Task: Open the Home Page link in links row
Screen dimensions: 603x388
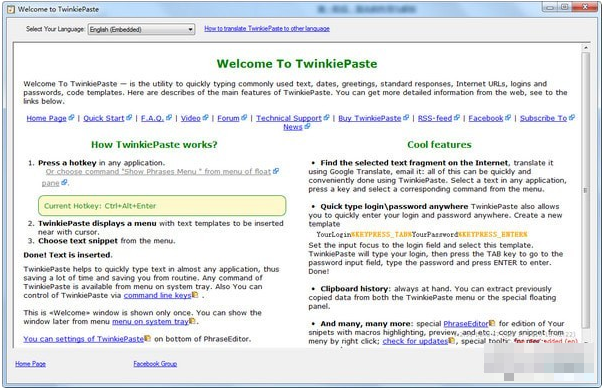Action: (47, 118)
